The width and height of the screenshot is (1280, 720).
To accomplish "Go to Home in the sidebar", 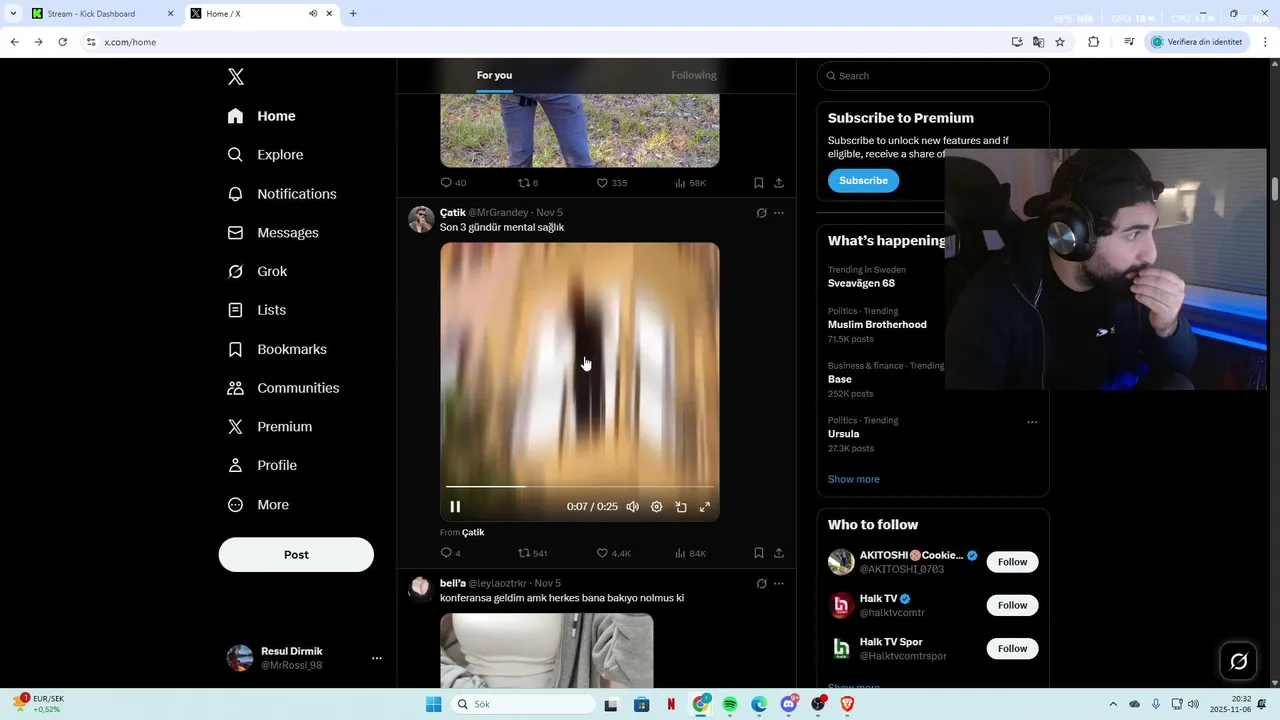I will tap(261, 116).
